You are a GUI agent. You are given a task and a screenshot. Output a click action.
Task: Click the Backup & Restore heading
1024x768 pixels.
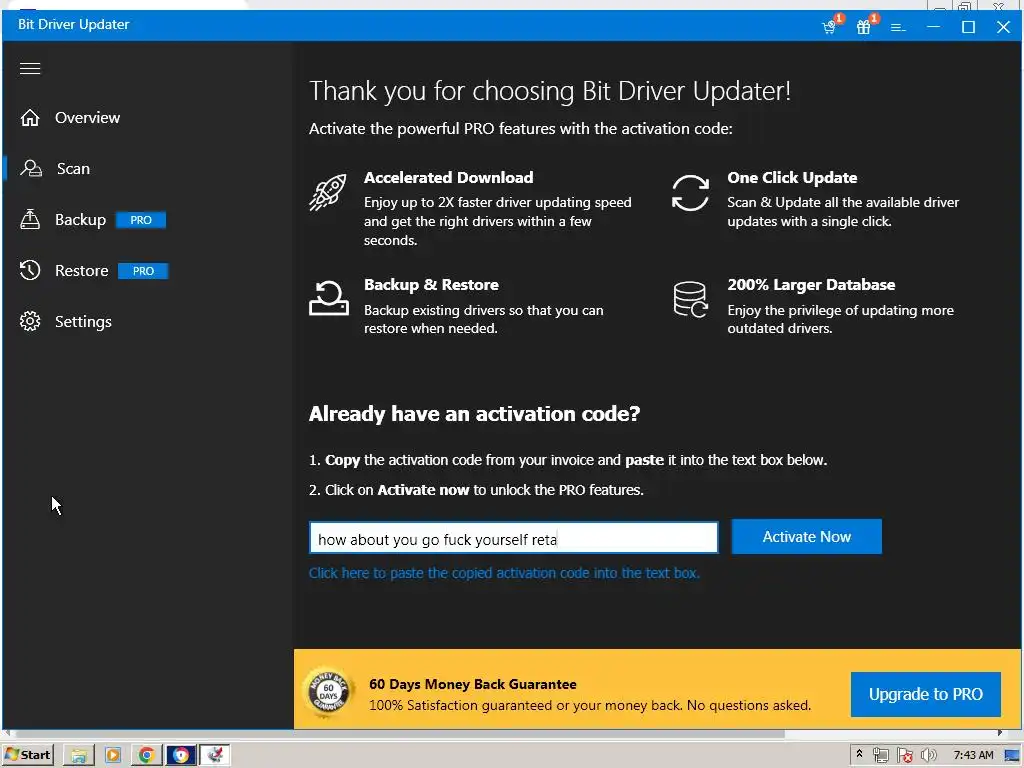(431, 285)
